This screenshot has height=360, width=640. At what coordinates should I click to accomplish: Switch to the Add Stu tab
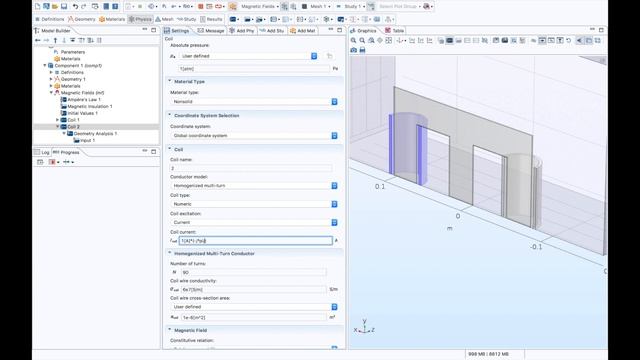(x=271, y=31)
